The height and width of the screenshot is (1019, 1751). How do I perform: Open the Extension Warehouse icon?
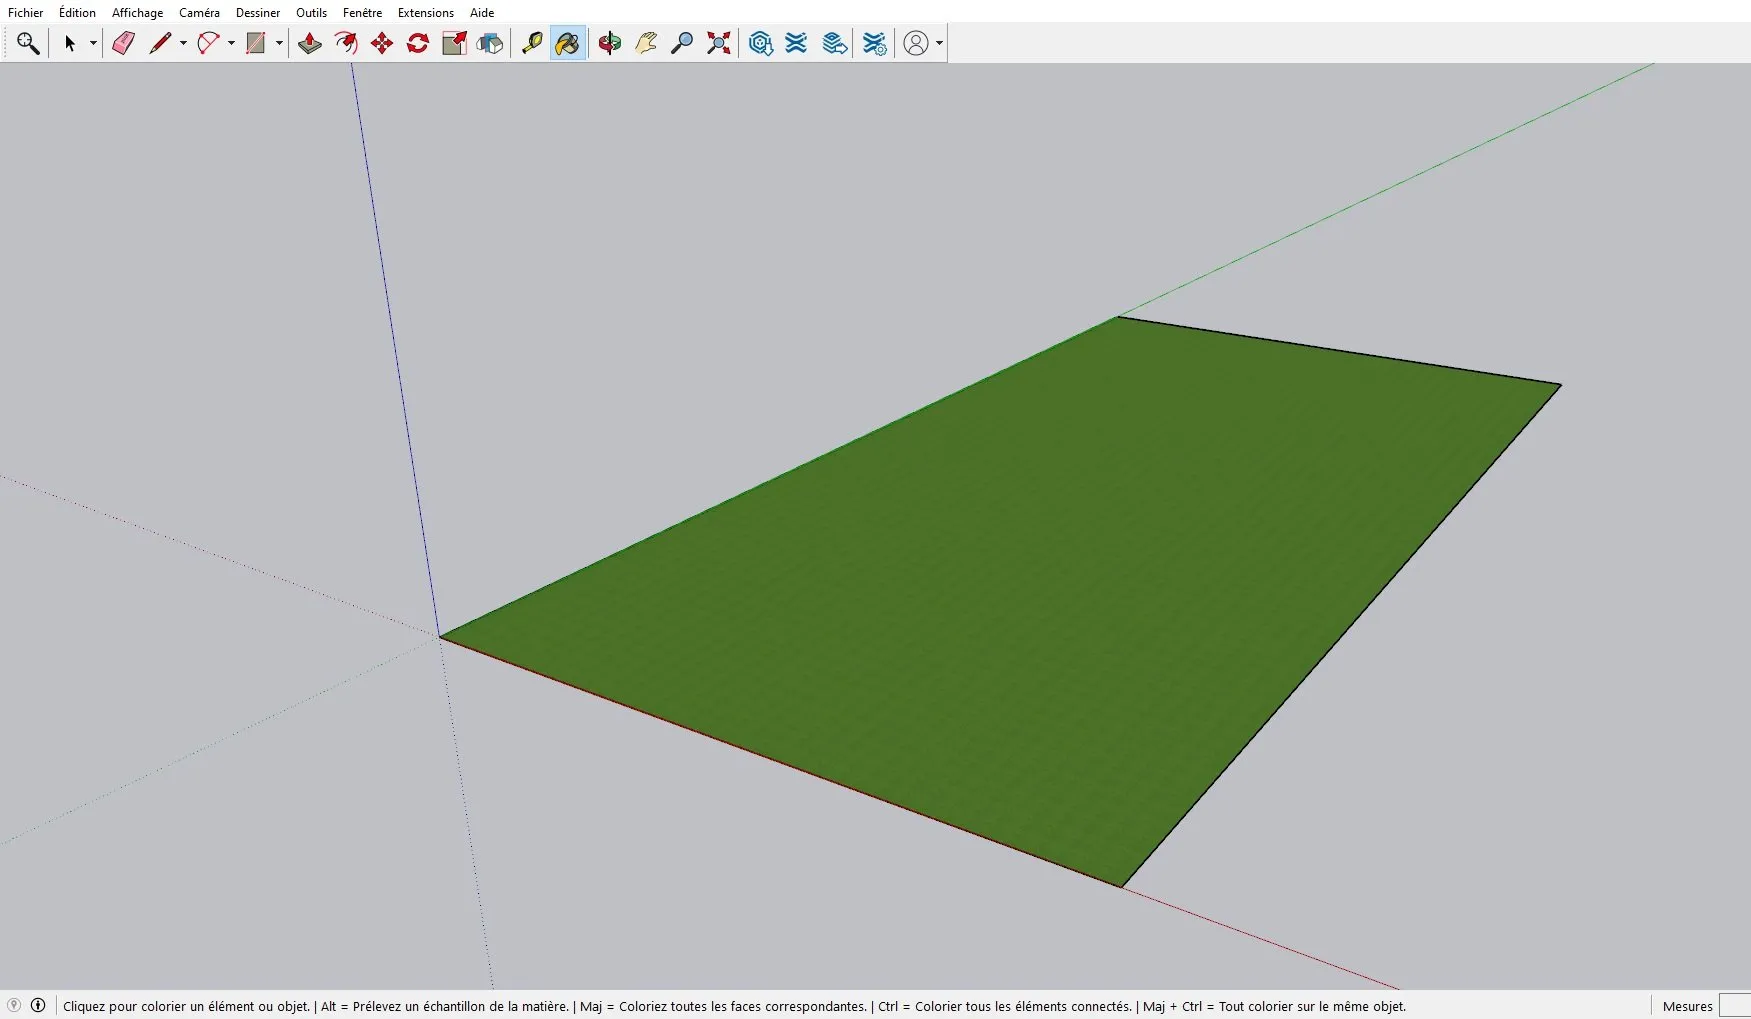(796, 43)
